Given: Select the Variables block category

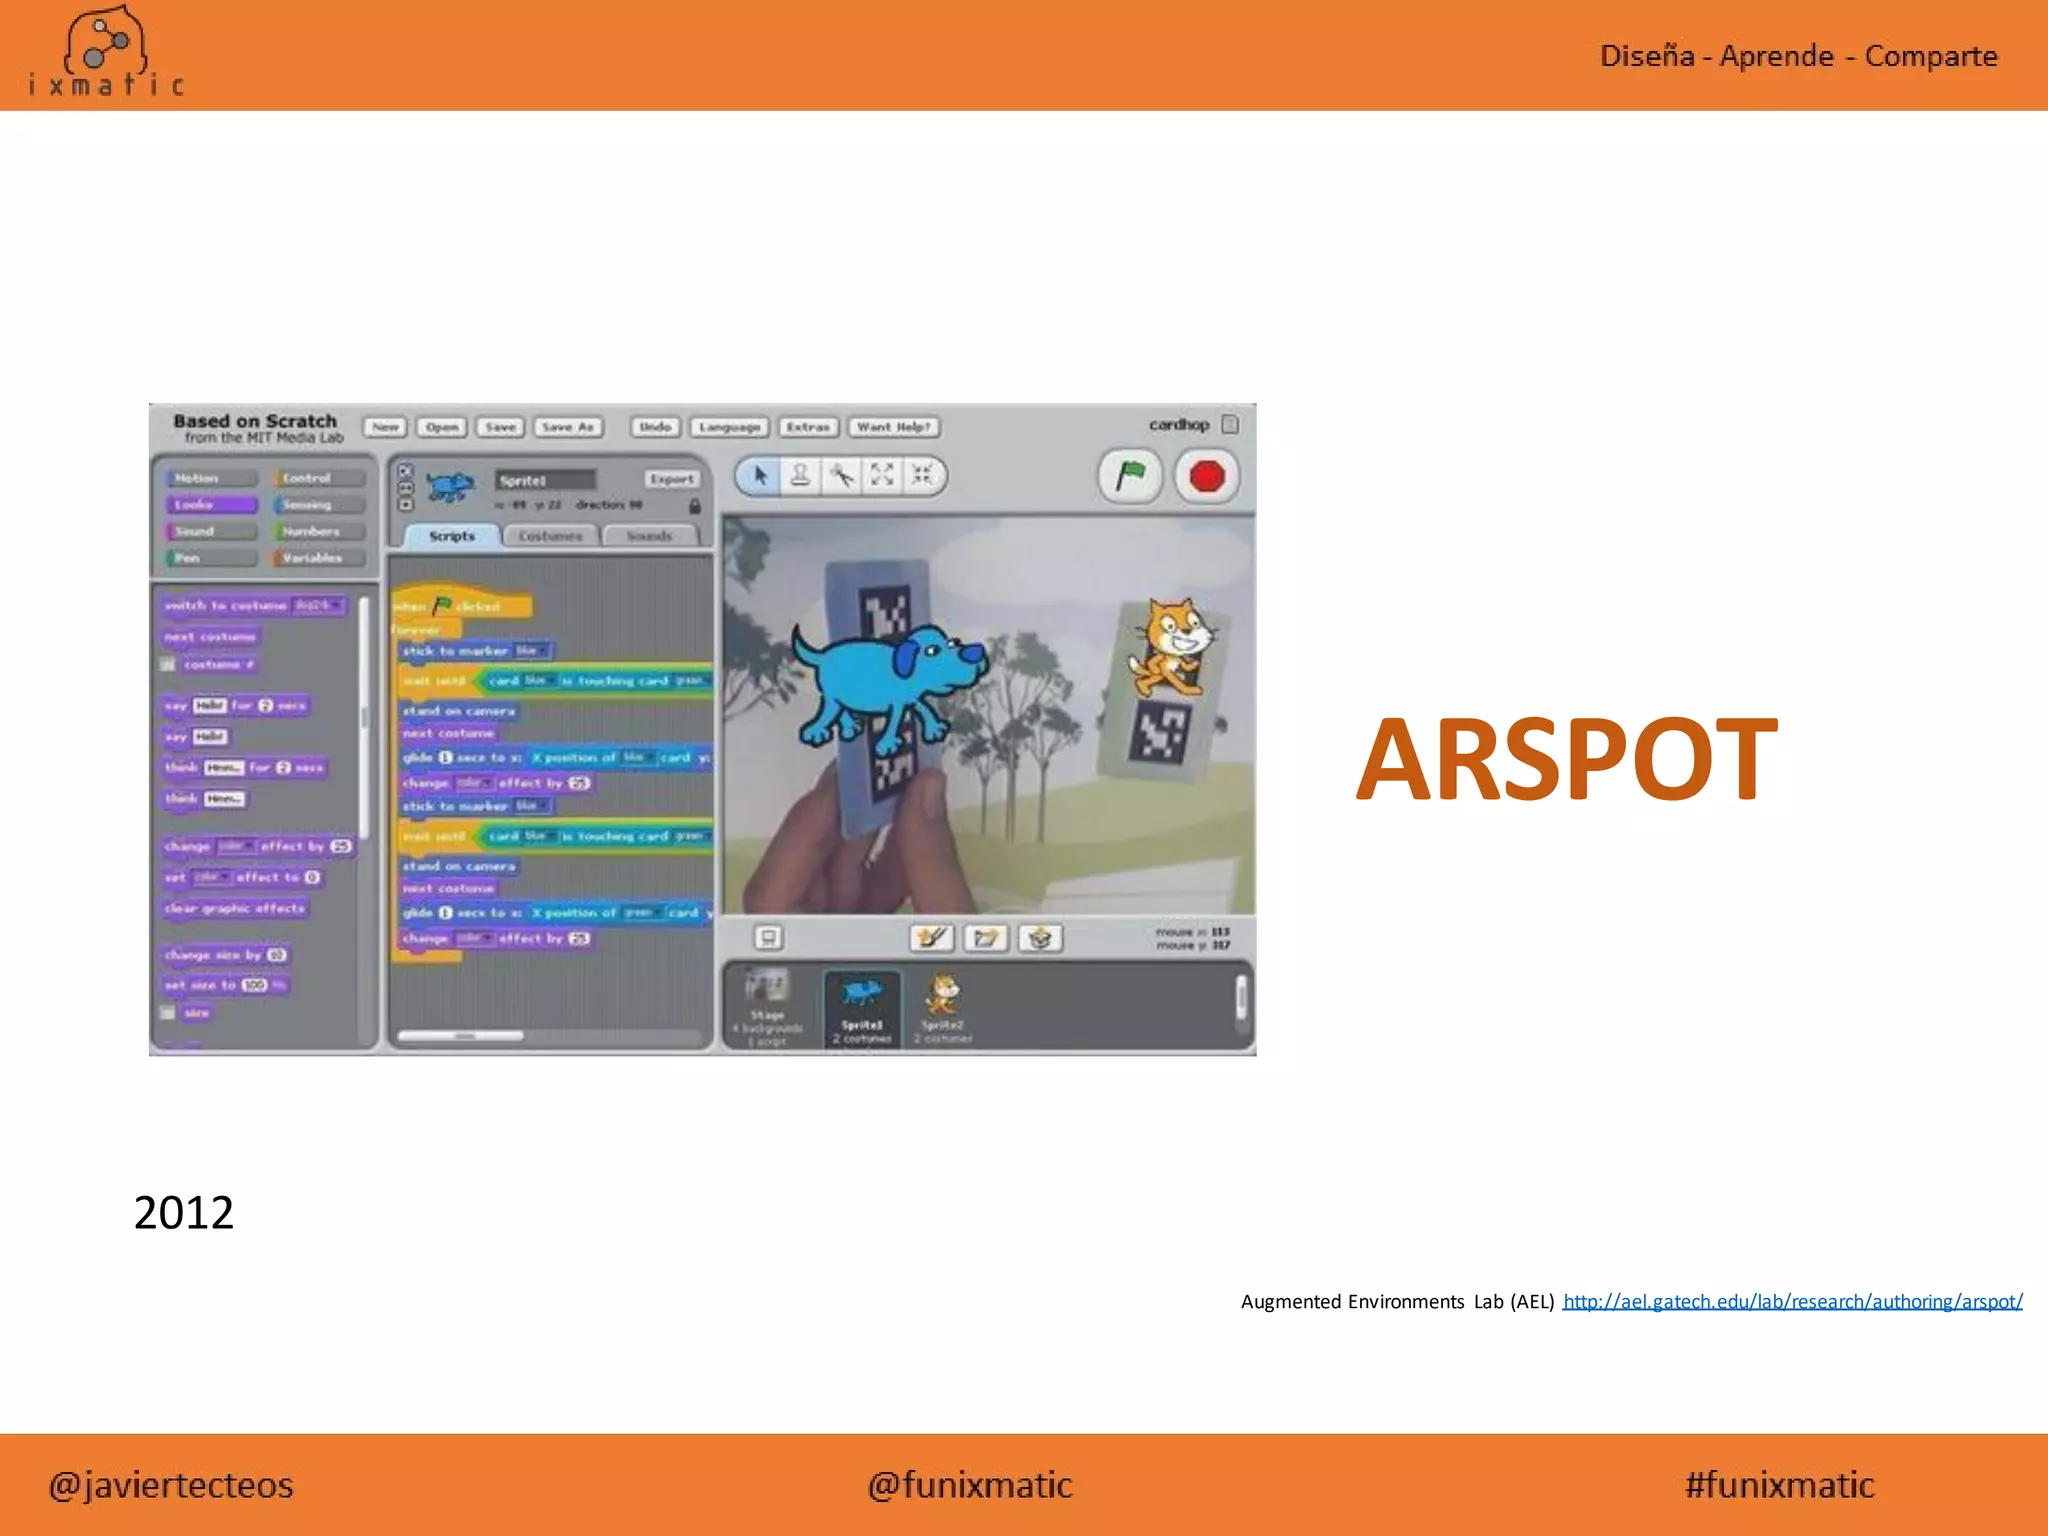Looking at the screenshot, I should 318,558.
